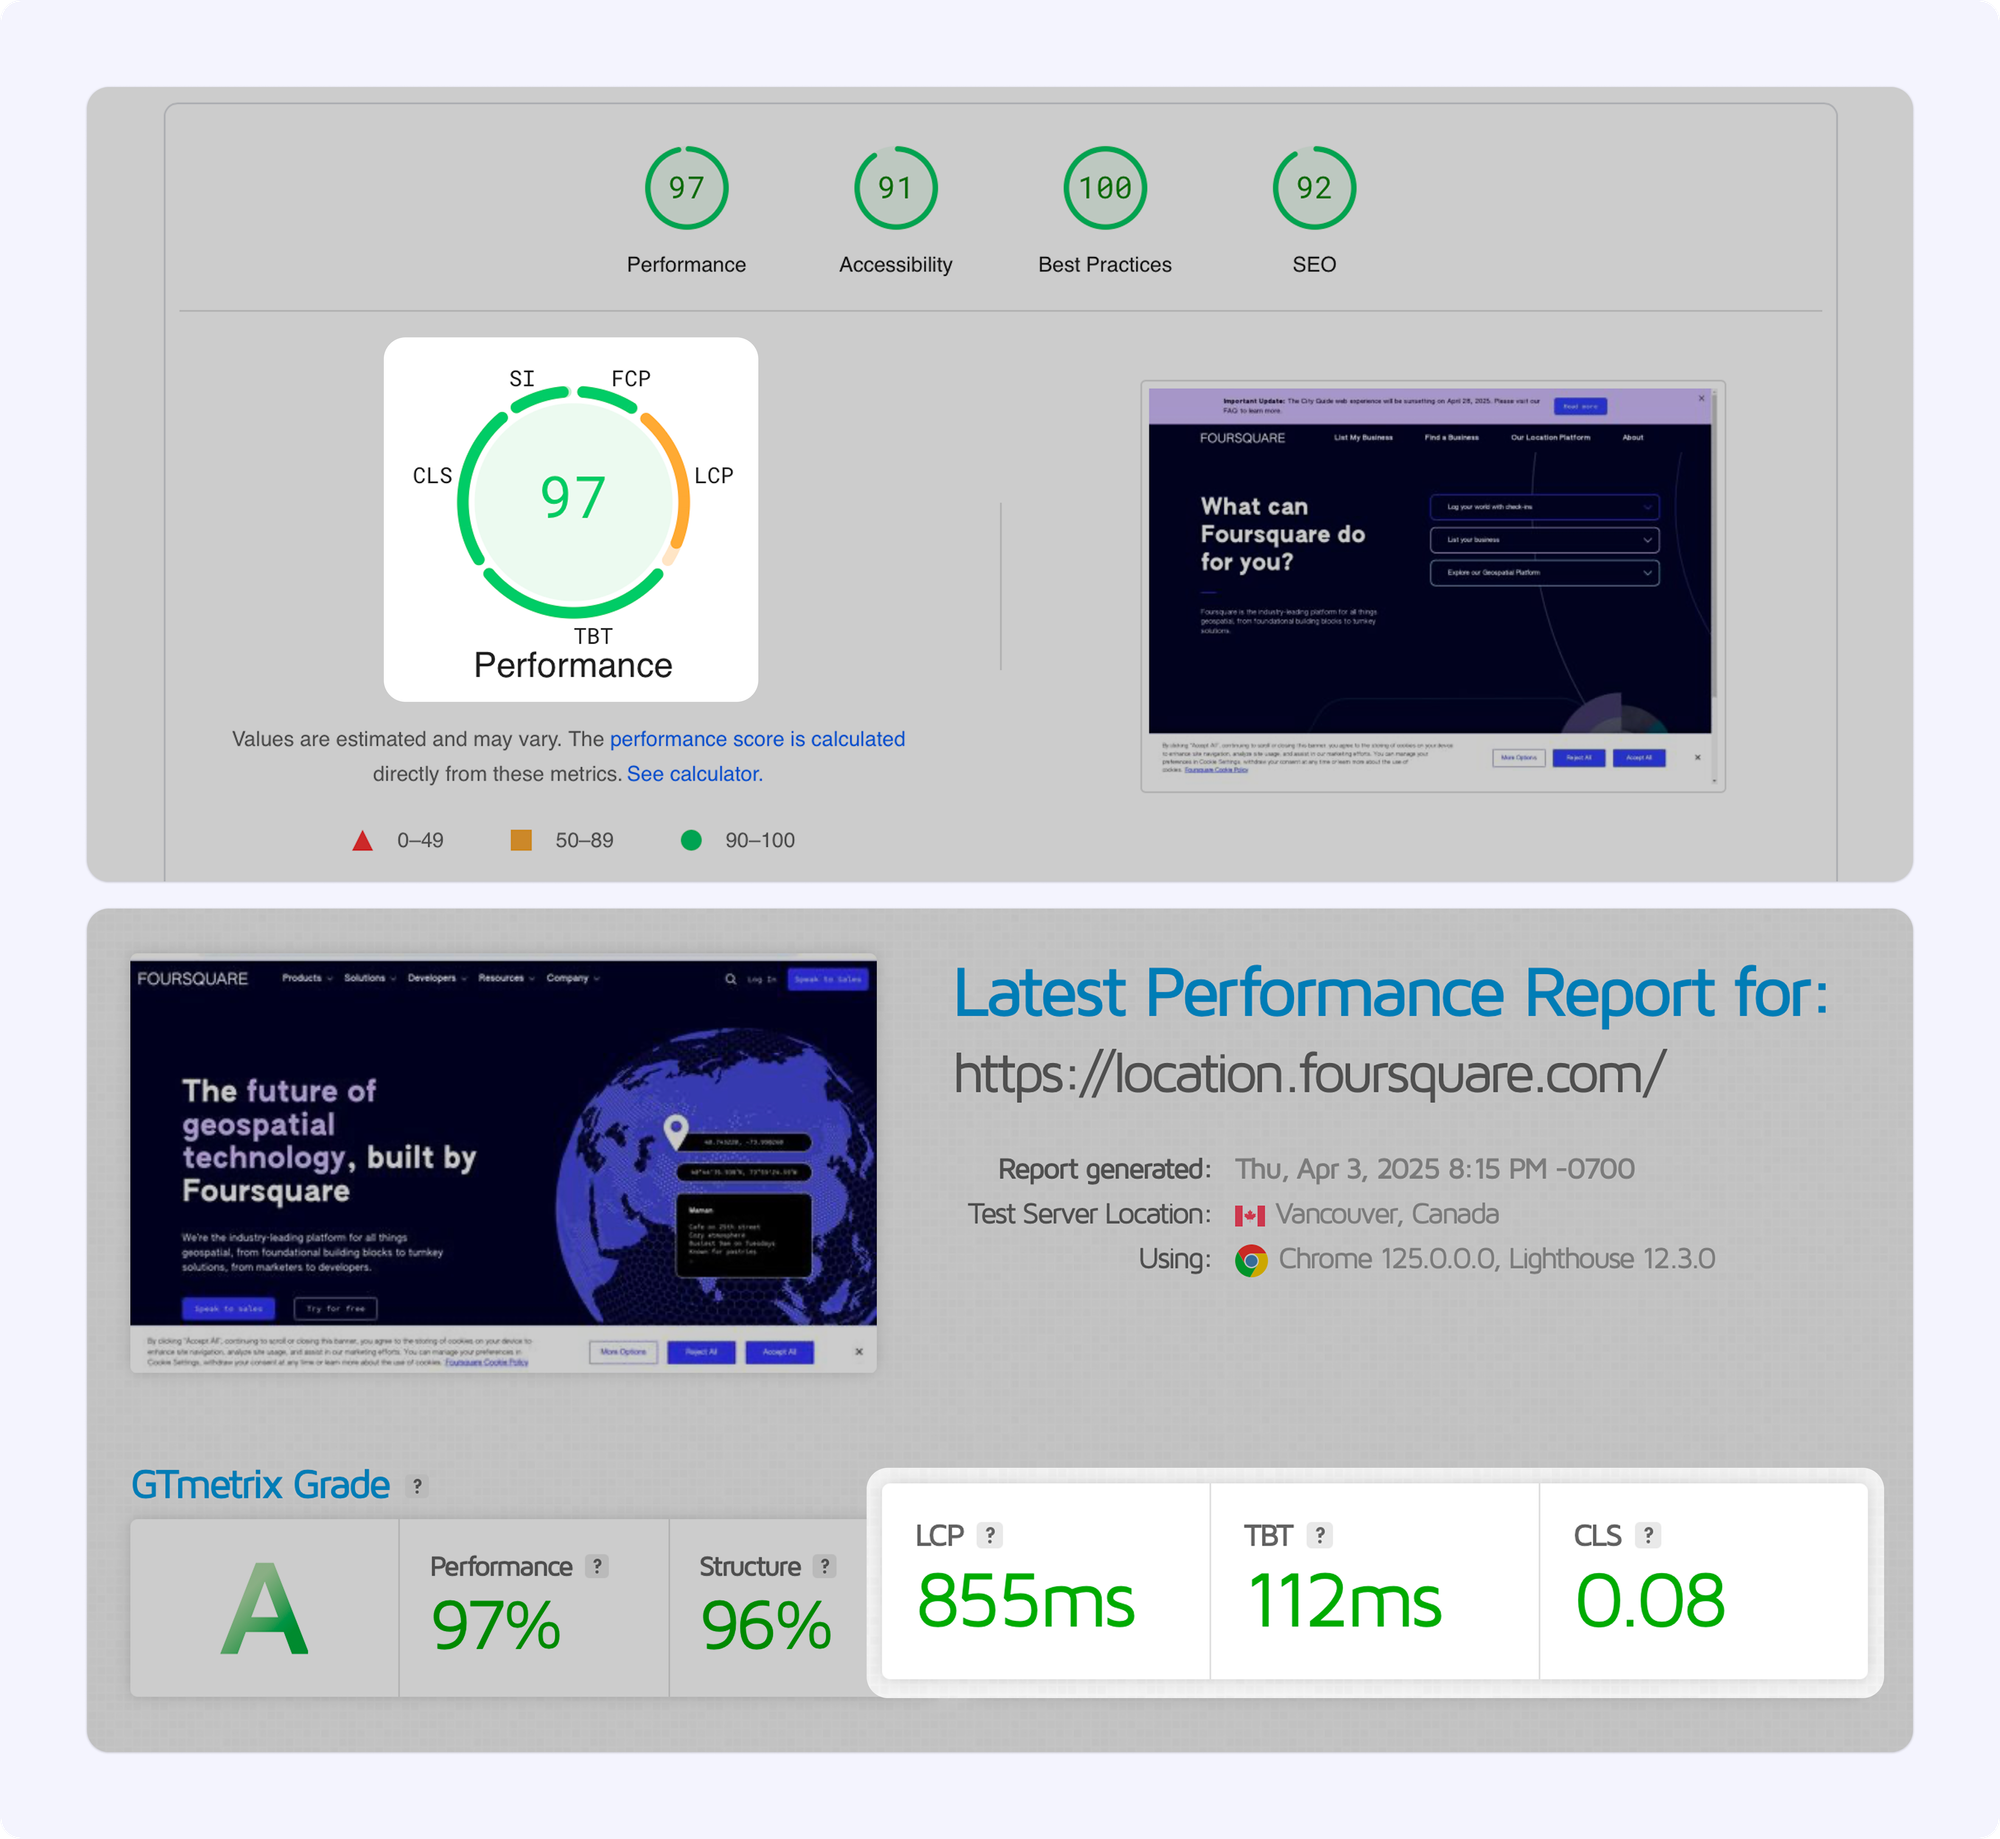Click the 'Test Server Location:' label

(x=1089, y=1214)
